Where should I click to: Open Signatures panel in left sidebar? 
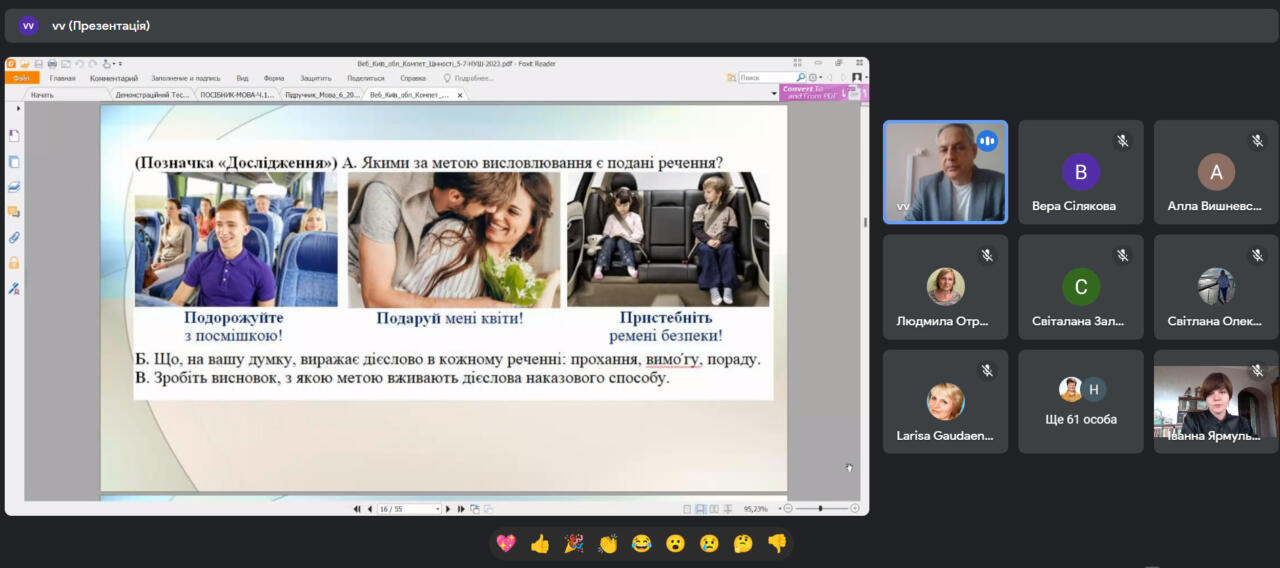click(x=14, y=288)
